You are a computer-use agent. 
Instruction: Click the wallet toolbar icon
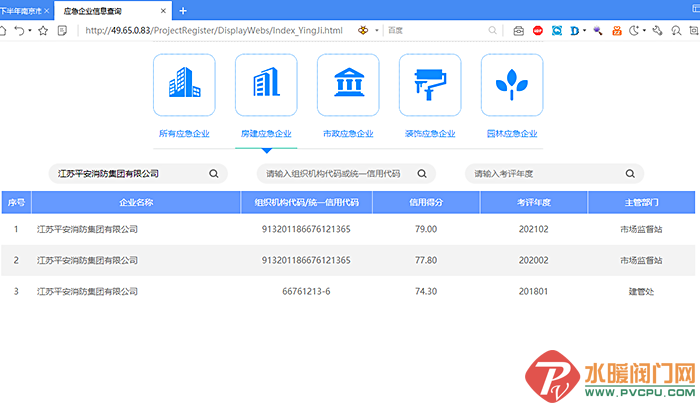point(518,30)
